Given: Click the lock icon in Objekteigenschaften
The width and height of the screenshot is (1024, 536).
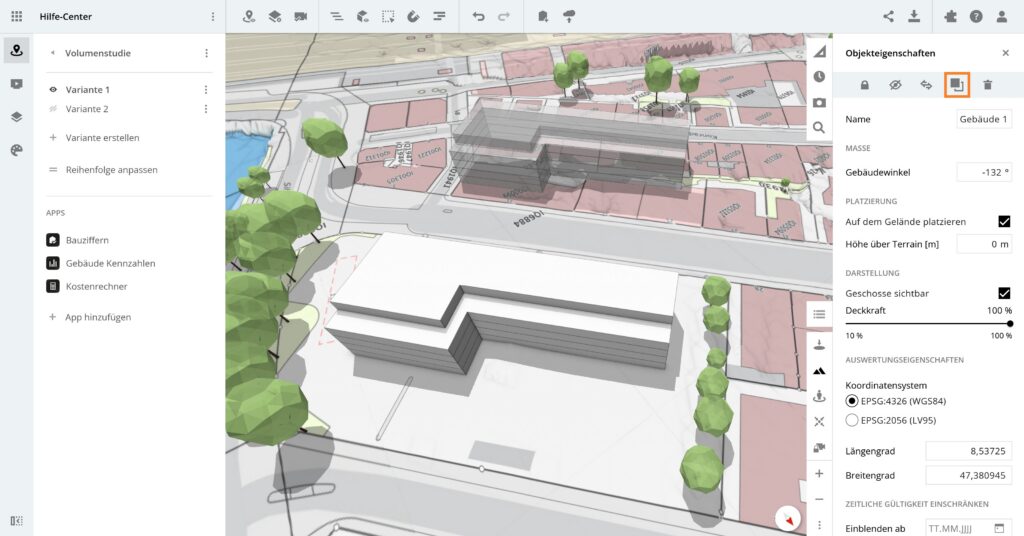Looking at the screenshot, I should pyautogui.click(x=864, y=85).
